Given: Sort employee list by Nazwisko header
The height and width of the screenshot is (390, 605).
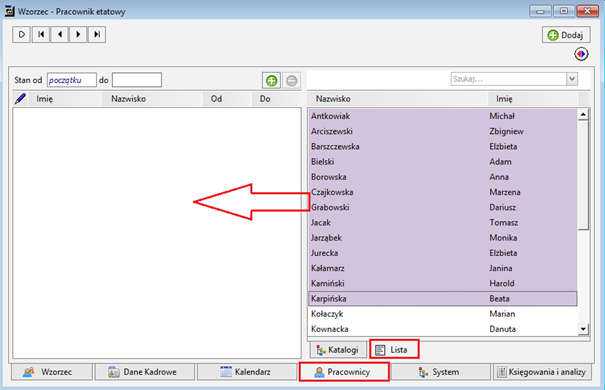Looking at the screenshot, I should (x=397, y=99).
